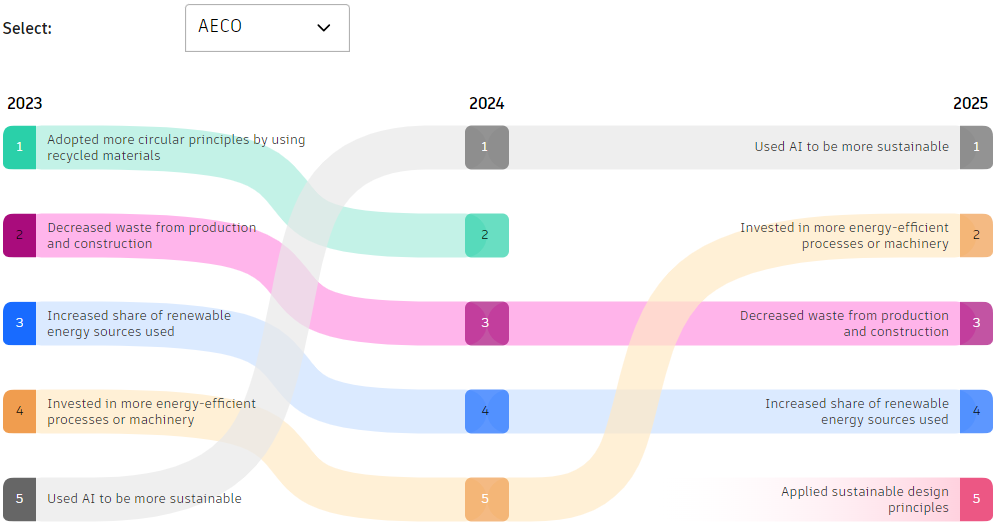Click the blue 2023 rank 3 badge
The width and height of the screenshot is (994, 523).
tap(19, 323)
